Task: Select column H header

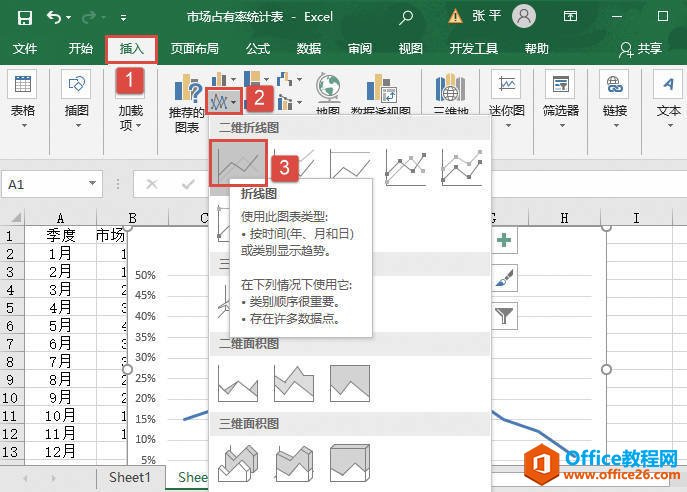Action: (x=564, y=218)
